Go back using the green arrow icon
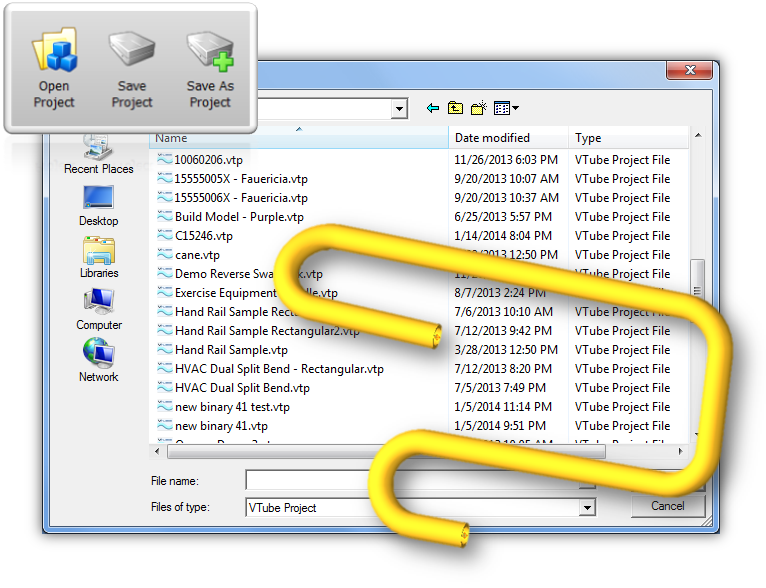766x588 pixels. pyautogui.click(x=433, y=108)
